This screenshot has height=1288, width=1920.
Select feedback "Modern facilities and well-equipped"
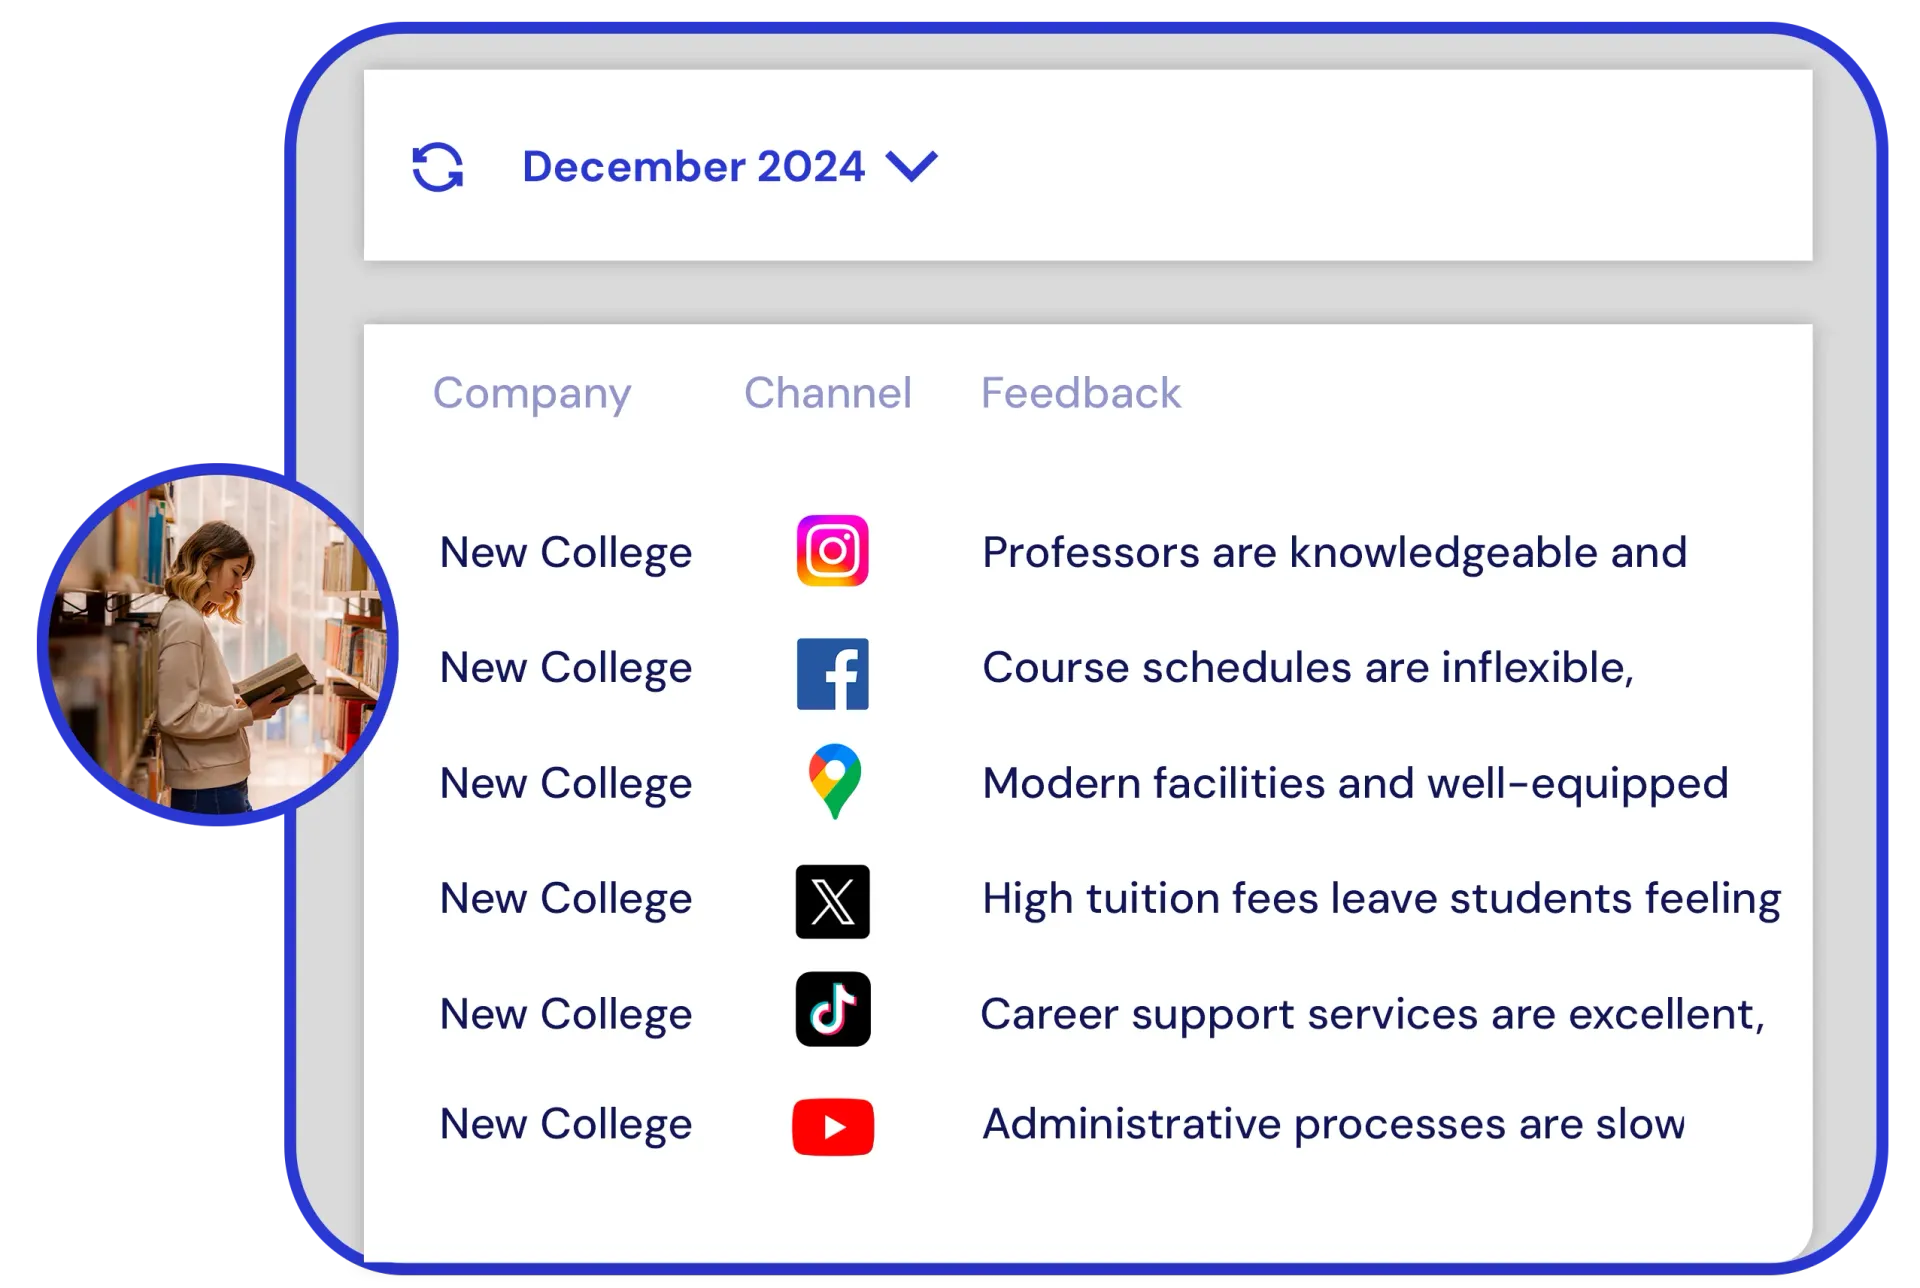pyautogui.click(x=1355, y=784)
